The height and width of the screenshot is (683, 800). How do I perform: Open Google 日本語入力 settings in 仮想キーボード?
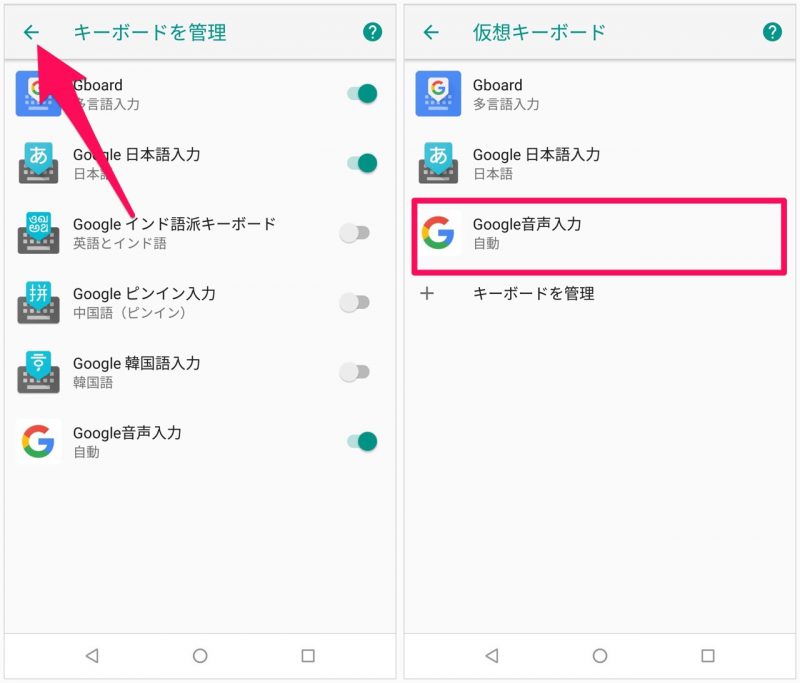599,163
